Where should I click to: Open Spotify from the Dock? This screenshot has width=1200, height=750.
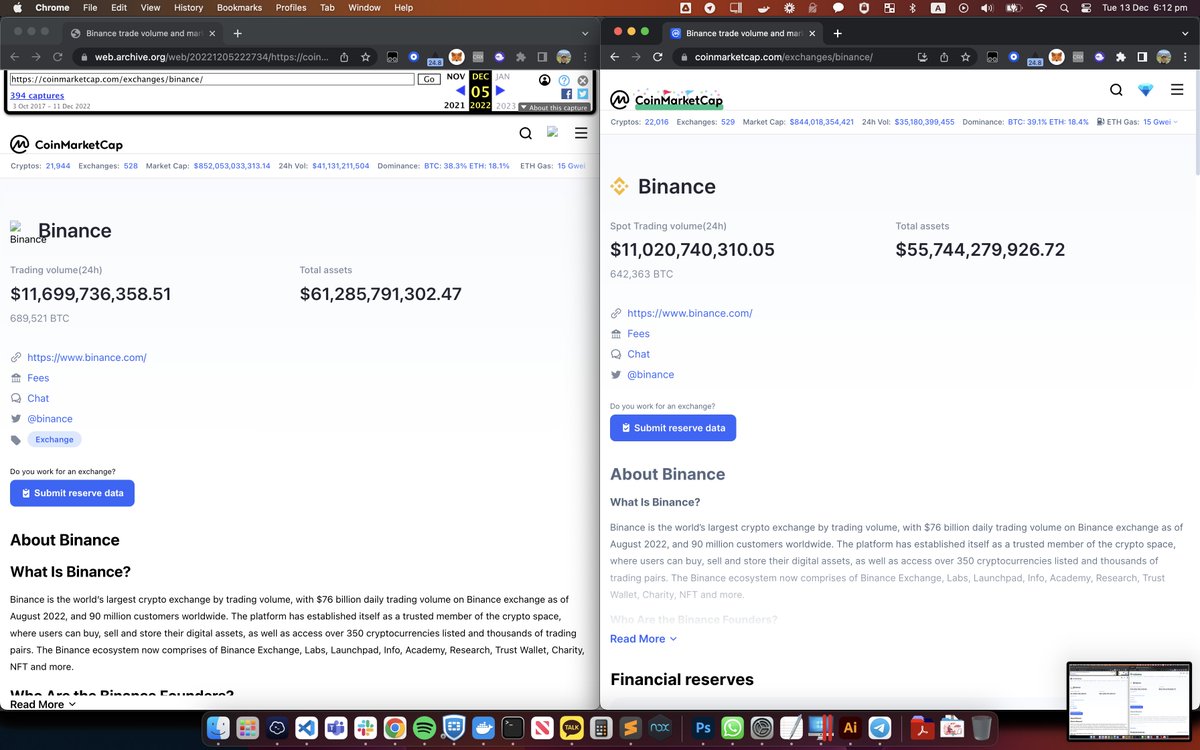point(424,728)
